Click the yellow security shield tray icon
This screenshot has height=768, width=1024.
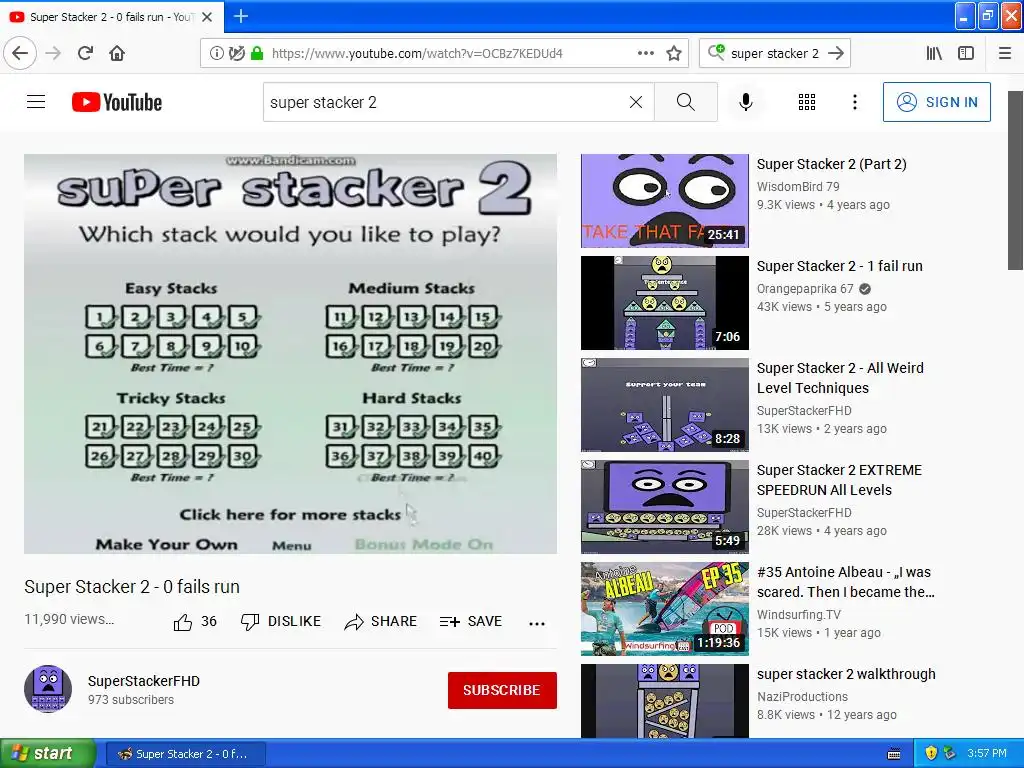[x=931, y=754]
